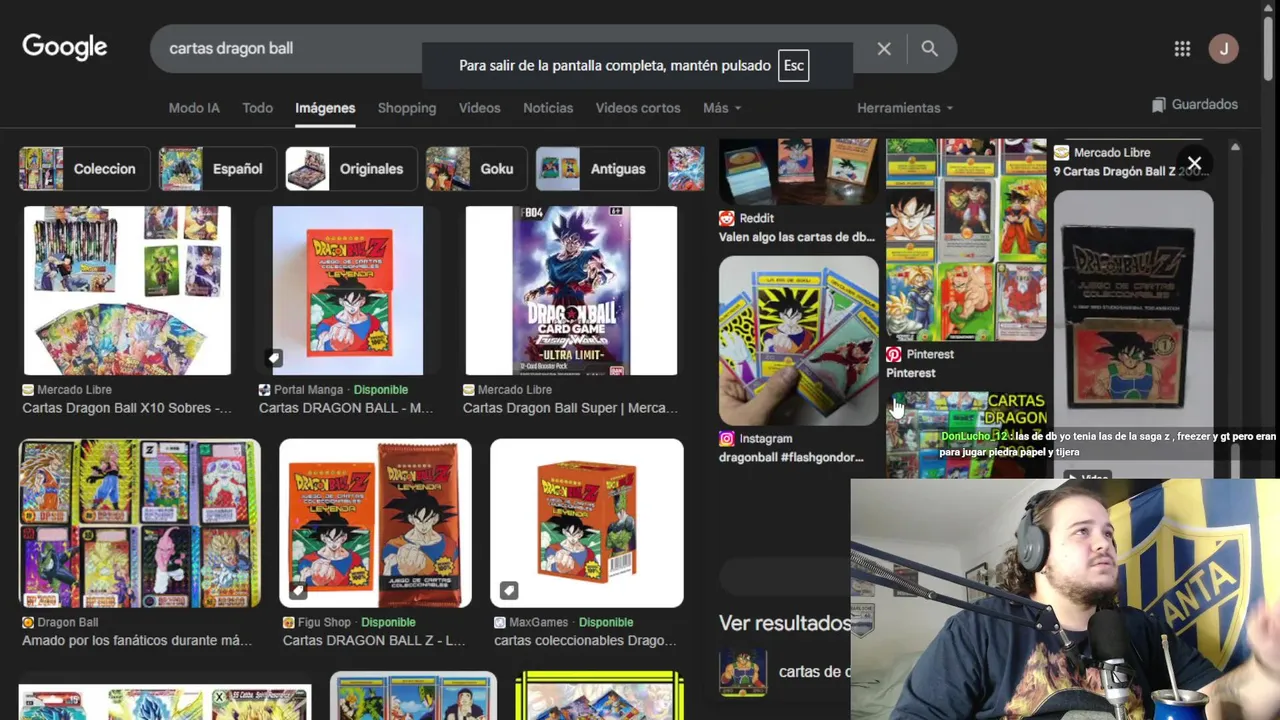1280x720 pixels.
Task: Close the image preview panel
Action: 1194,163
